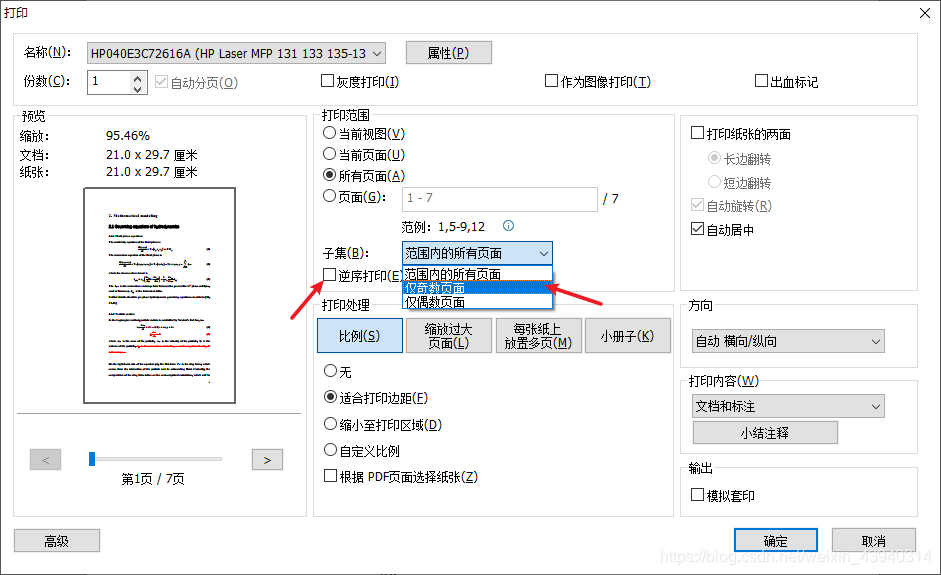
Task: Close the 打印 dialog window
Action: pos(925,13)
